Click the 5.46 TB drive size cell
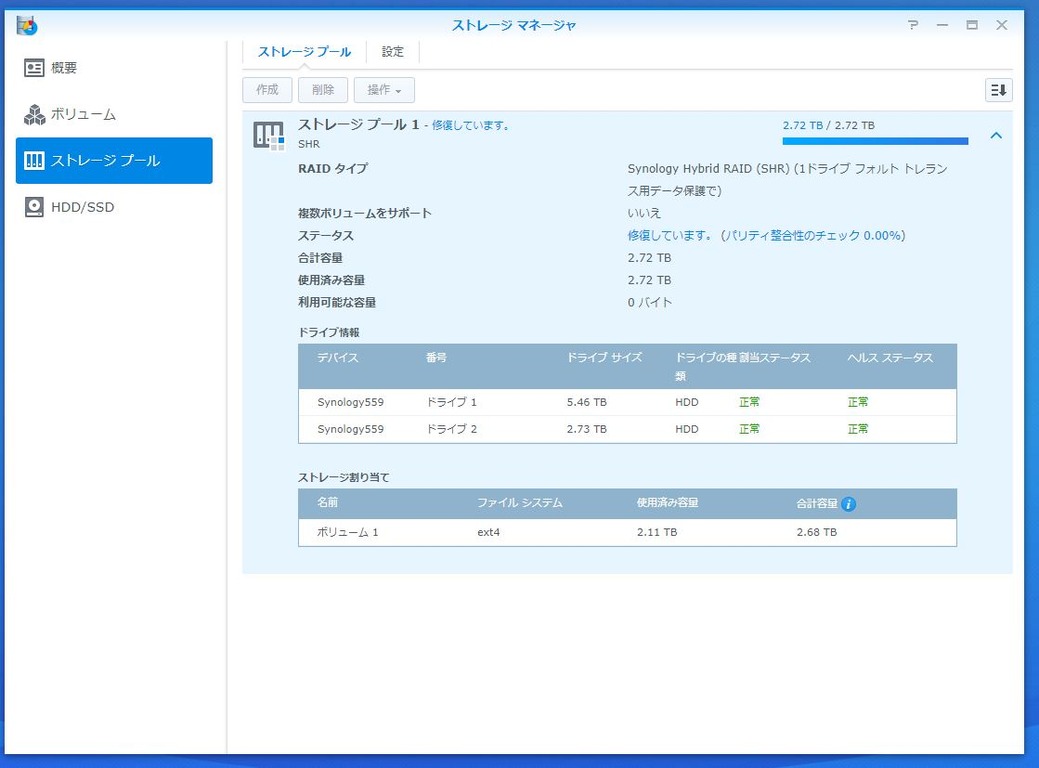1039x768 pixels. 586,402
